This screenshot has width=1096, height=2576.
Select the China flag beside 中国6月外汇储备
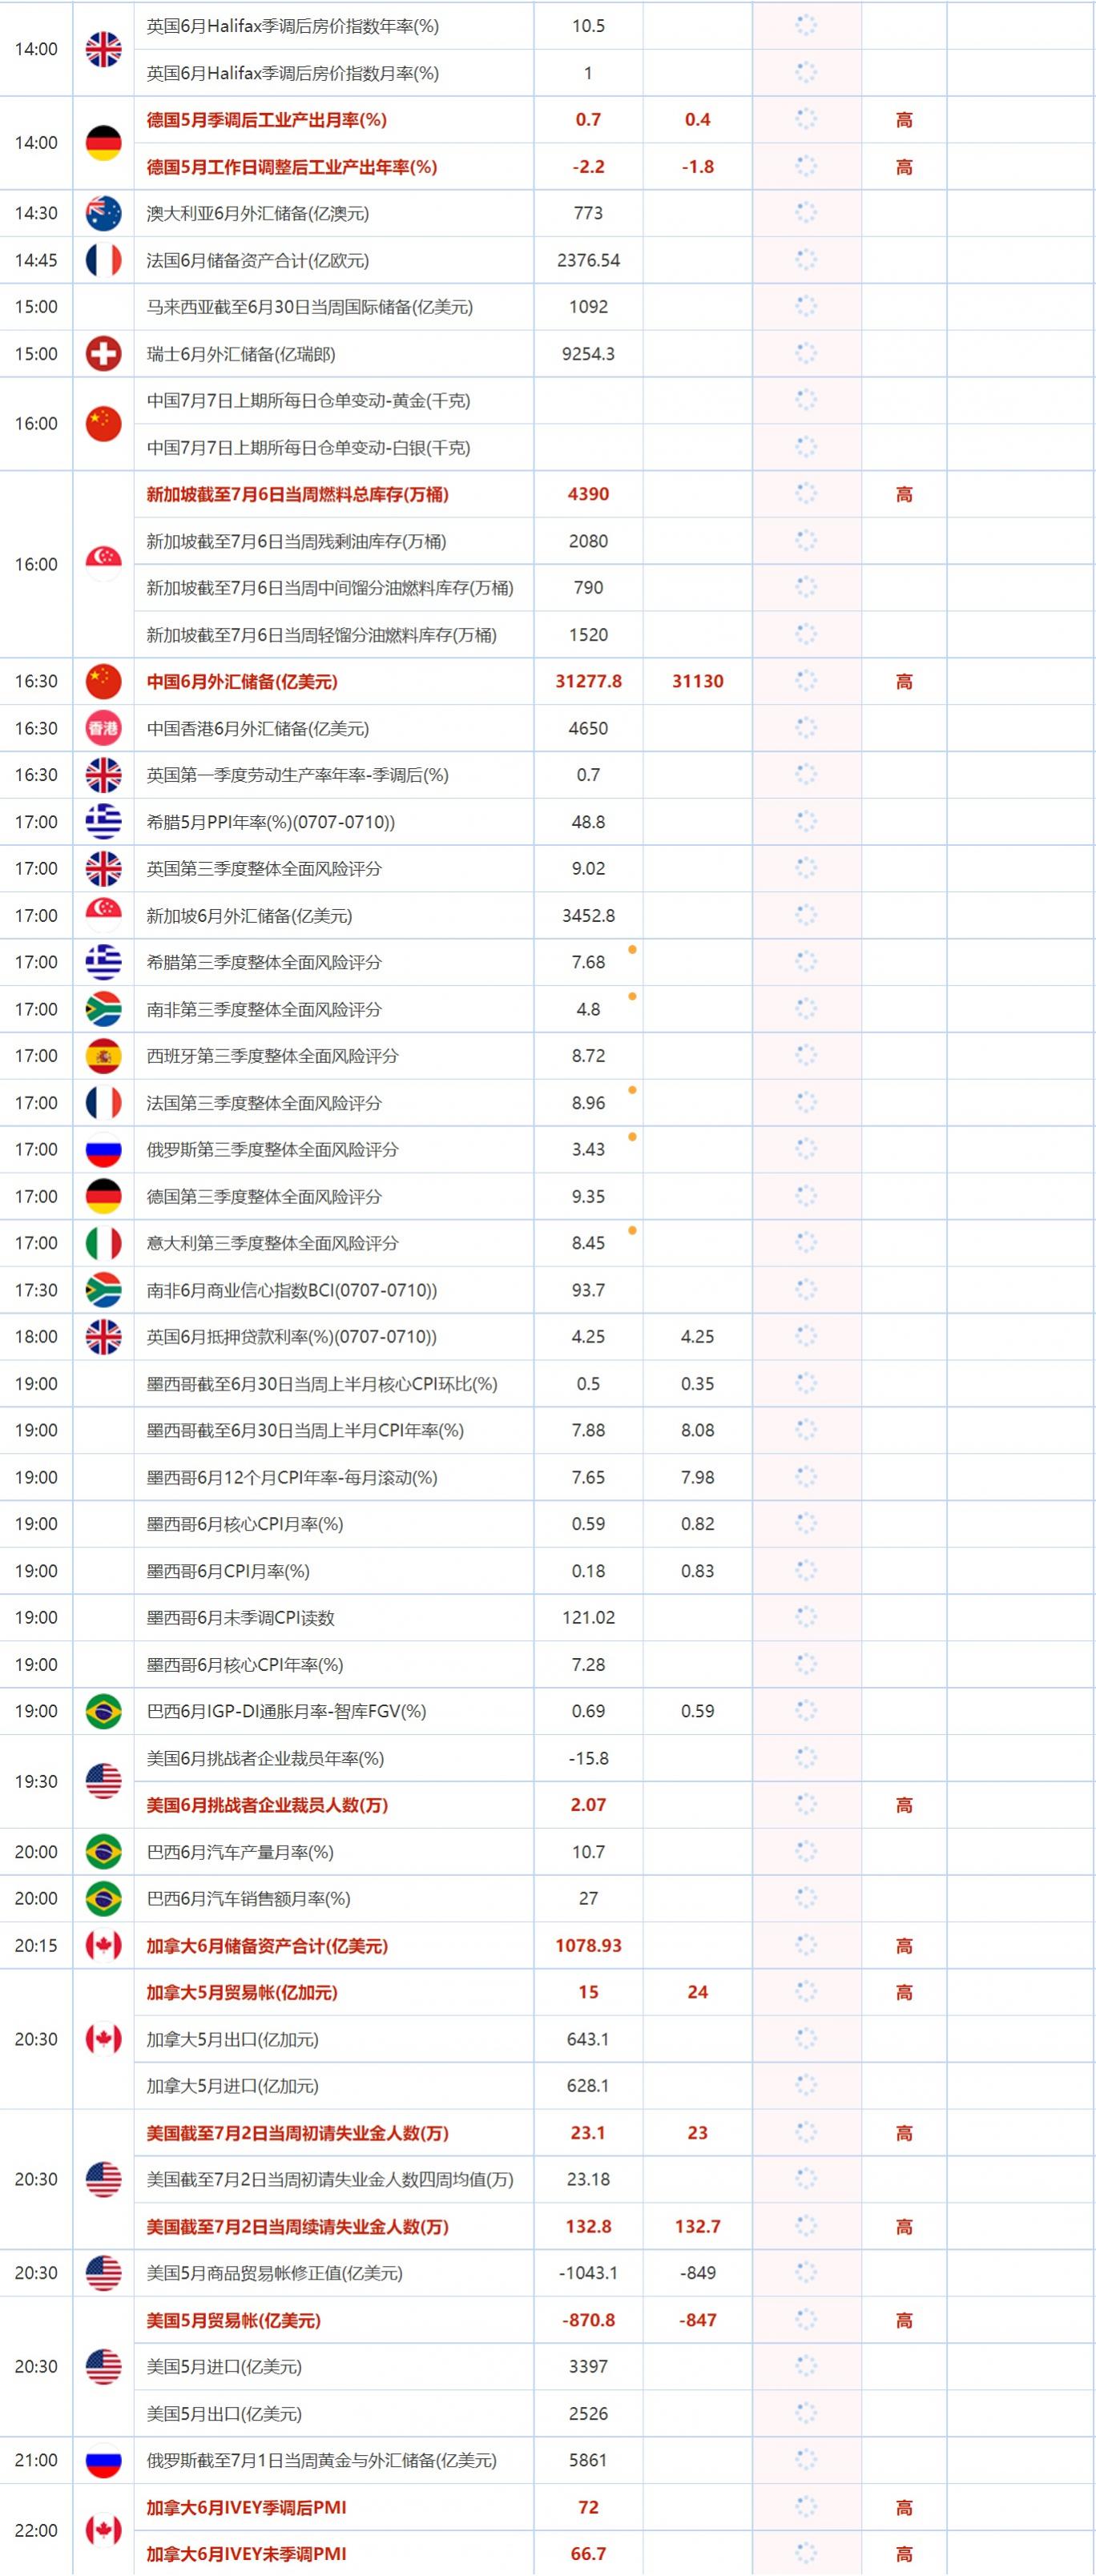click(103, 681)
